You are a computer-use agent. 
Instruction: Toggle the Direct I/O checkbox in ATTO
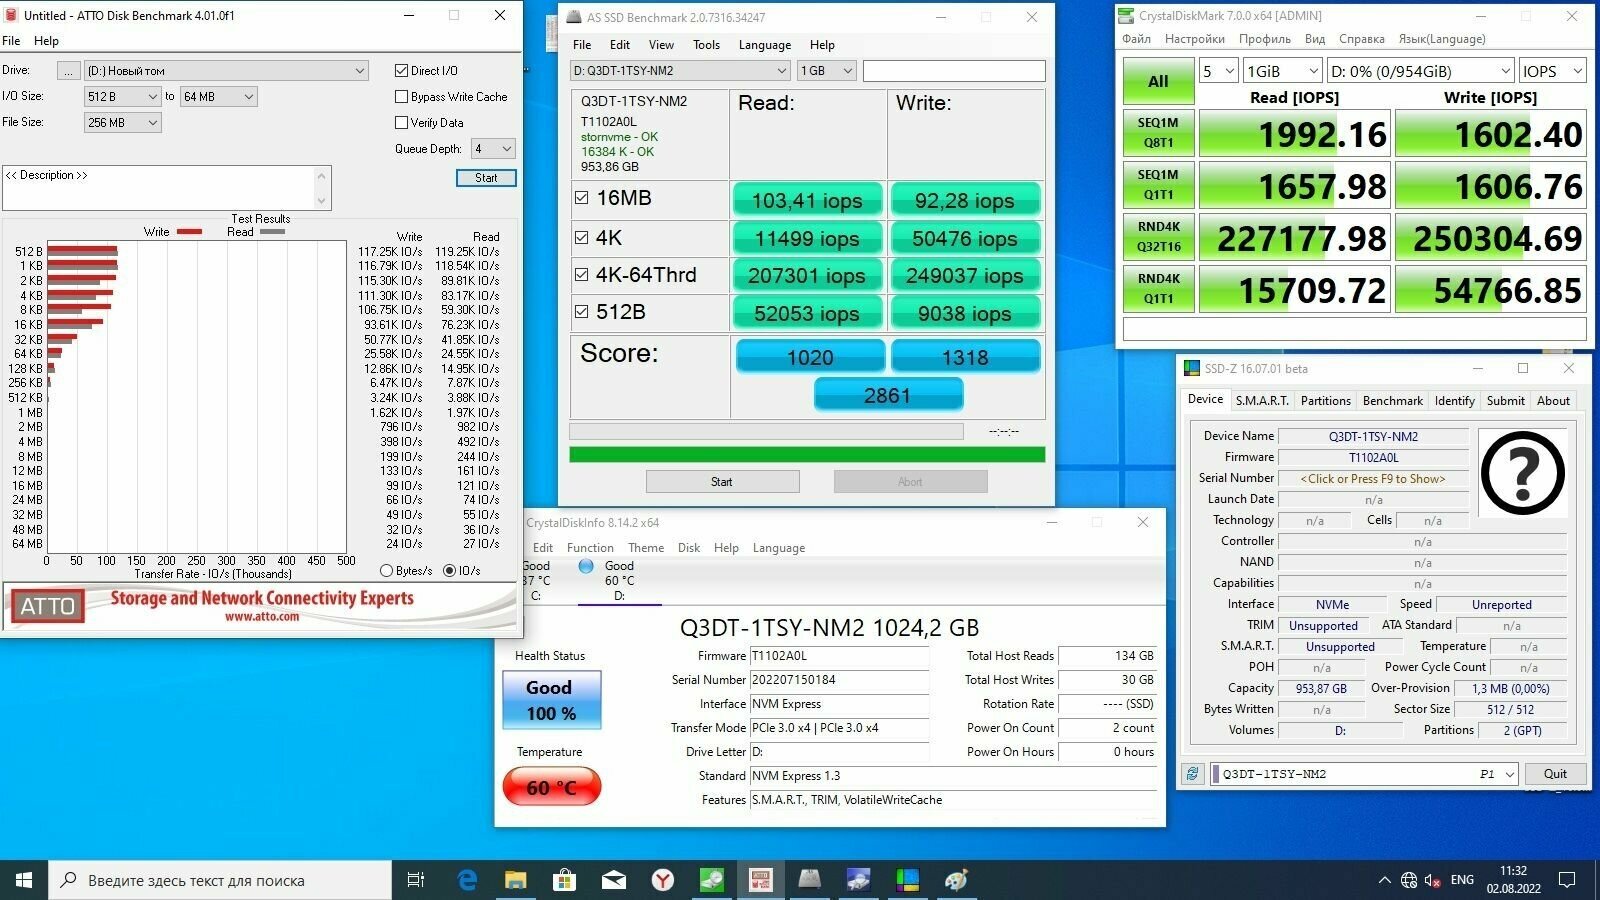click(401, 71)
